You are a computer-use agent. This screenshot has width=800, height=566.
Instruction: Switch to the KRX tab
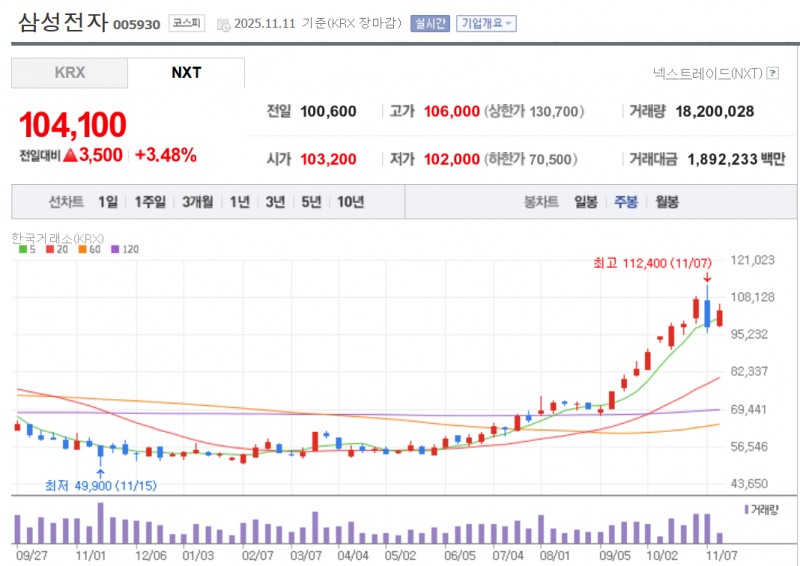(69, 72)
